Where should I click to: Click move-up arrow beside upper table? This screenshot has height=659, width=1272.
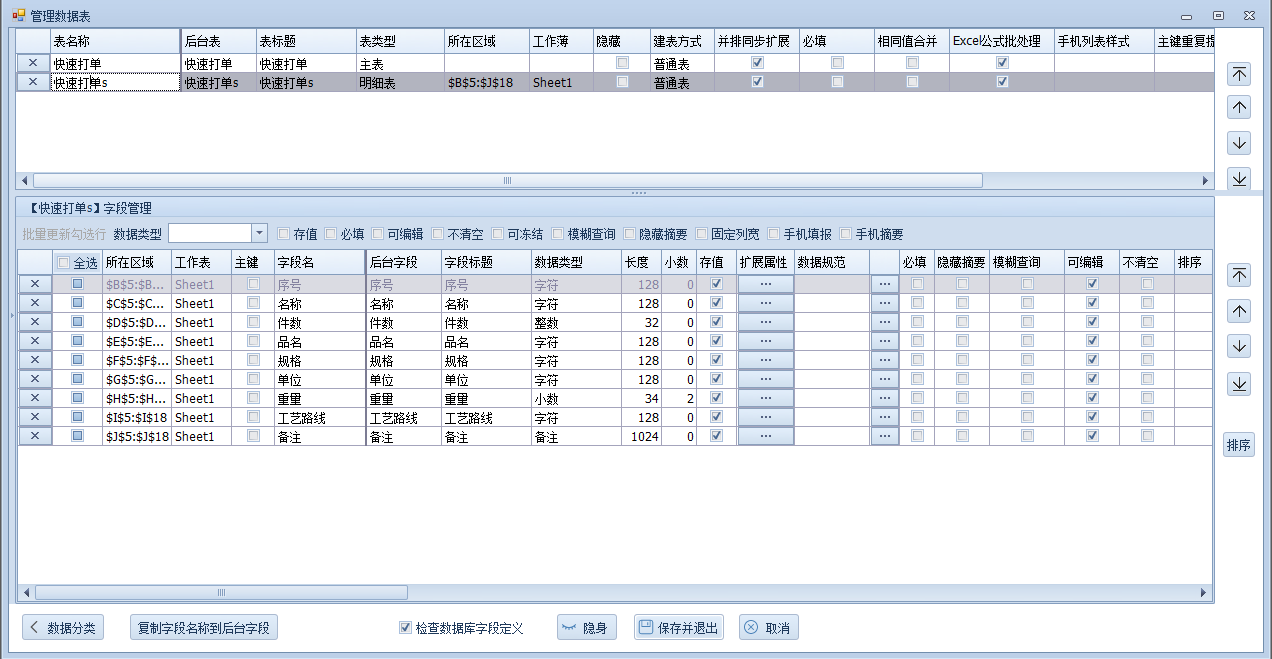coord(1239,108)
